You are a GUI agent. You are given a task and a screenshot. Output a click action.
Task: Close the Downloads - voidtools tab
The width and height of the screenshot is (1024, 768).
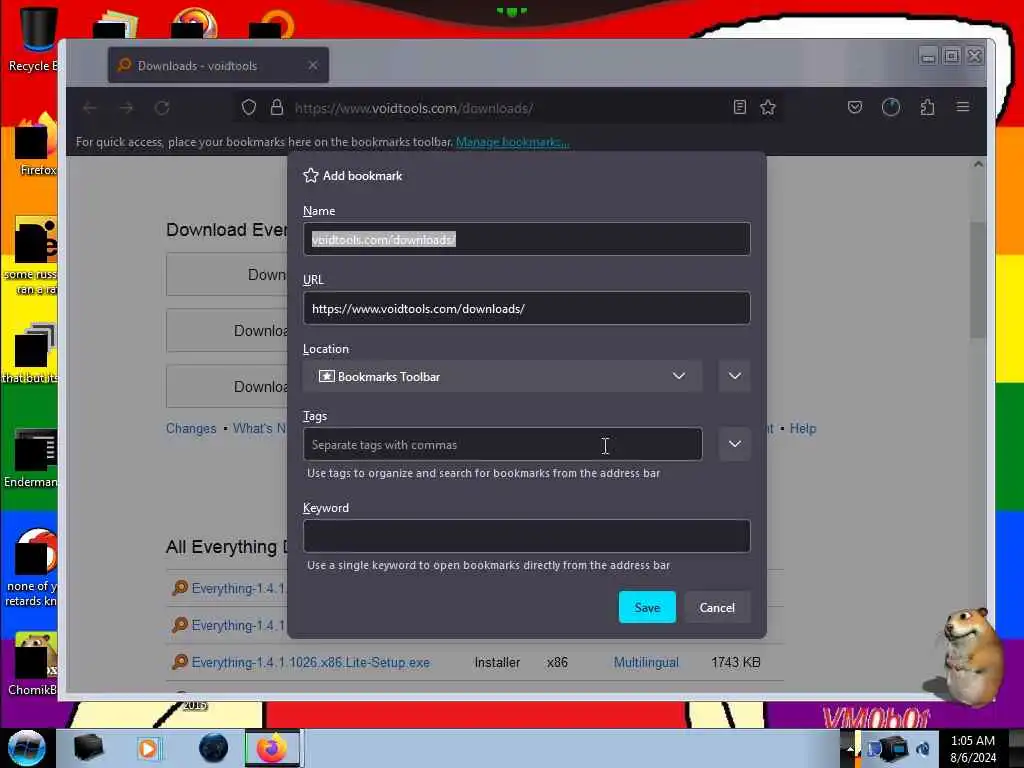click(x=313, y=65)
